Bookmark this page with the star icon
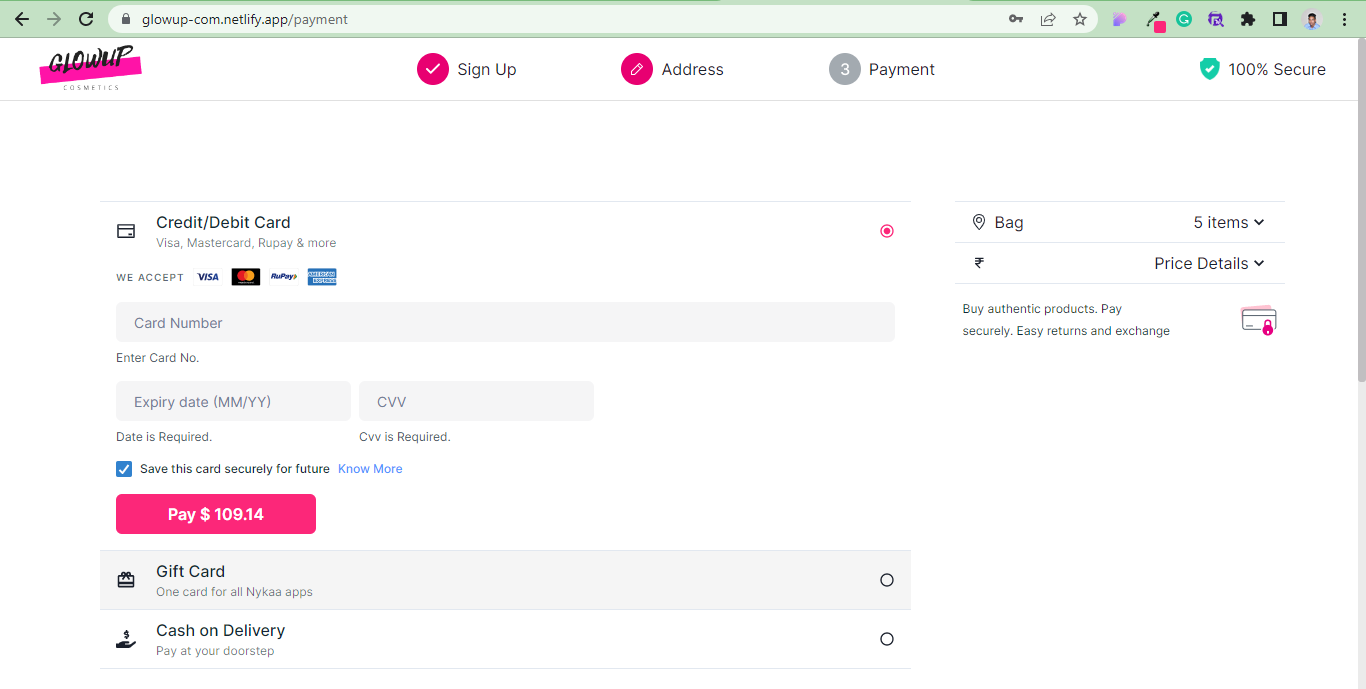The width and height of the screenshot is (1366, 689). 1080,19
